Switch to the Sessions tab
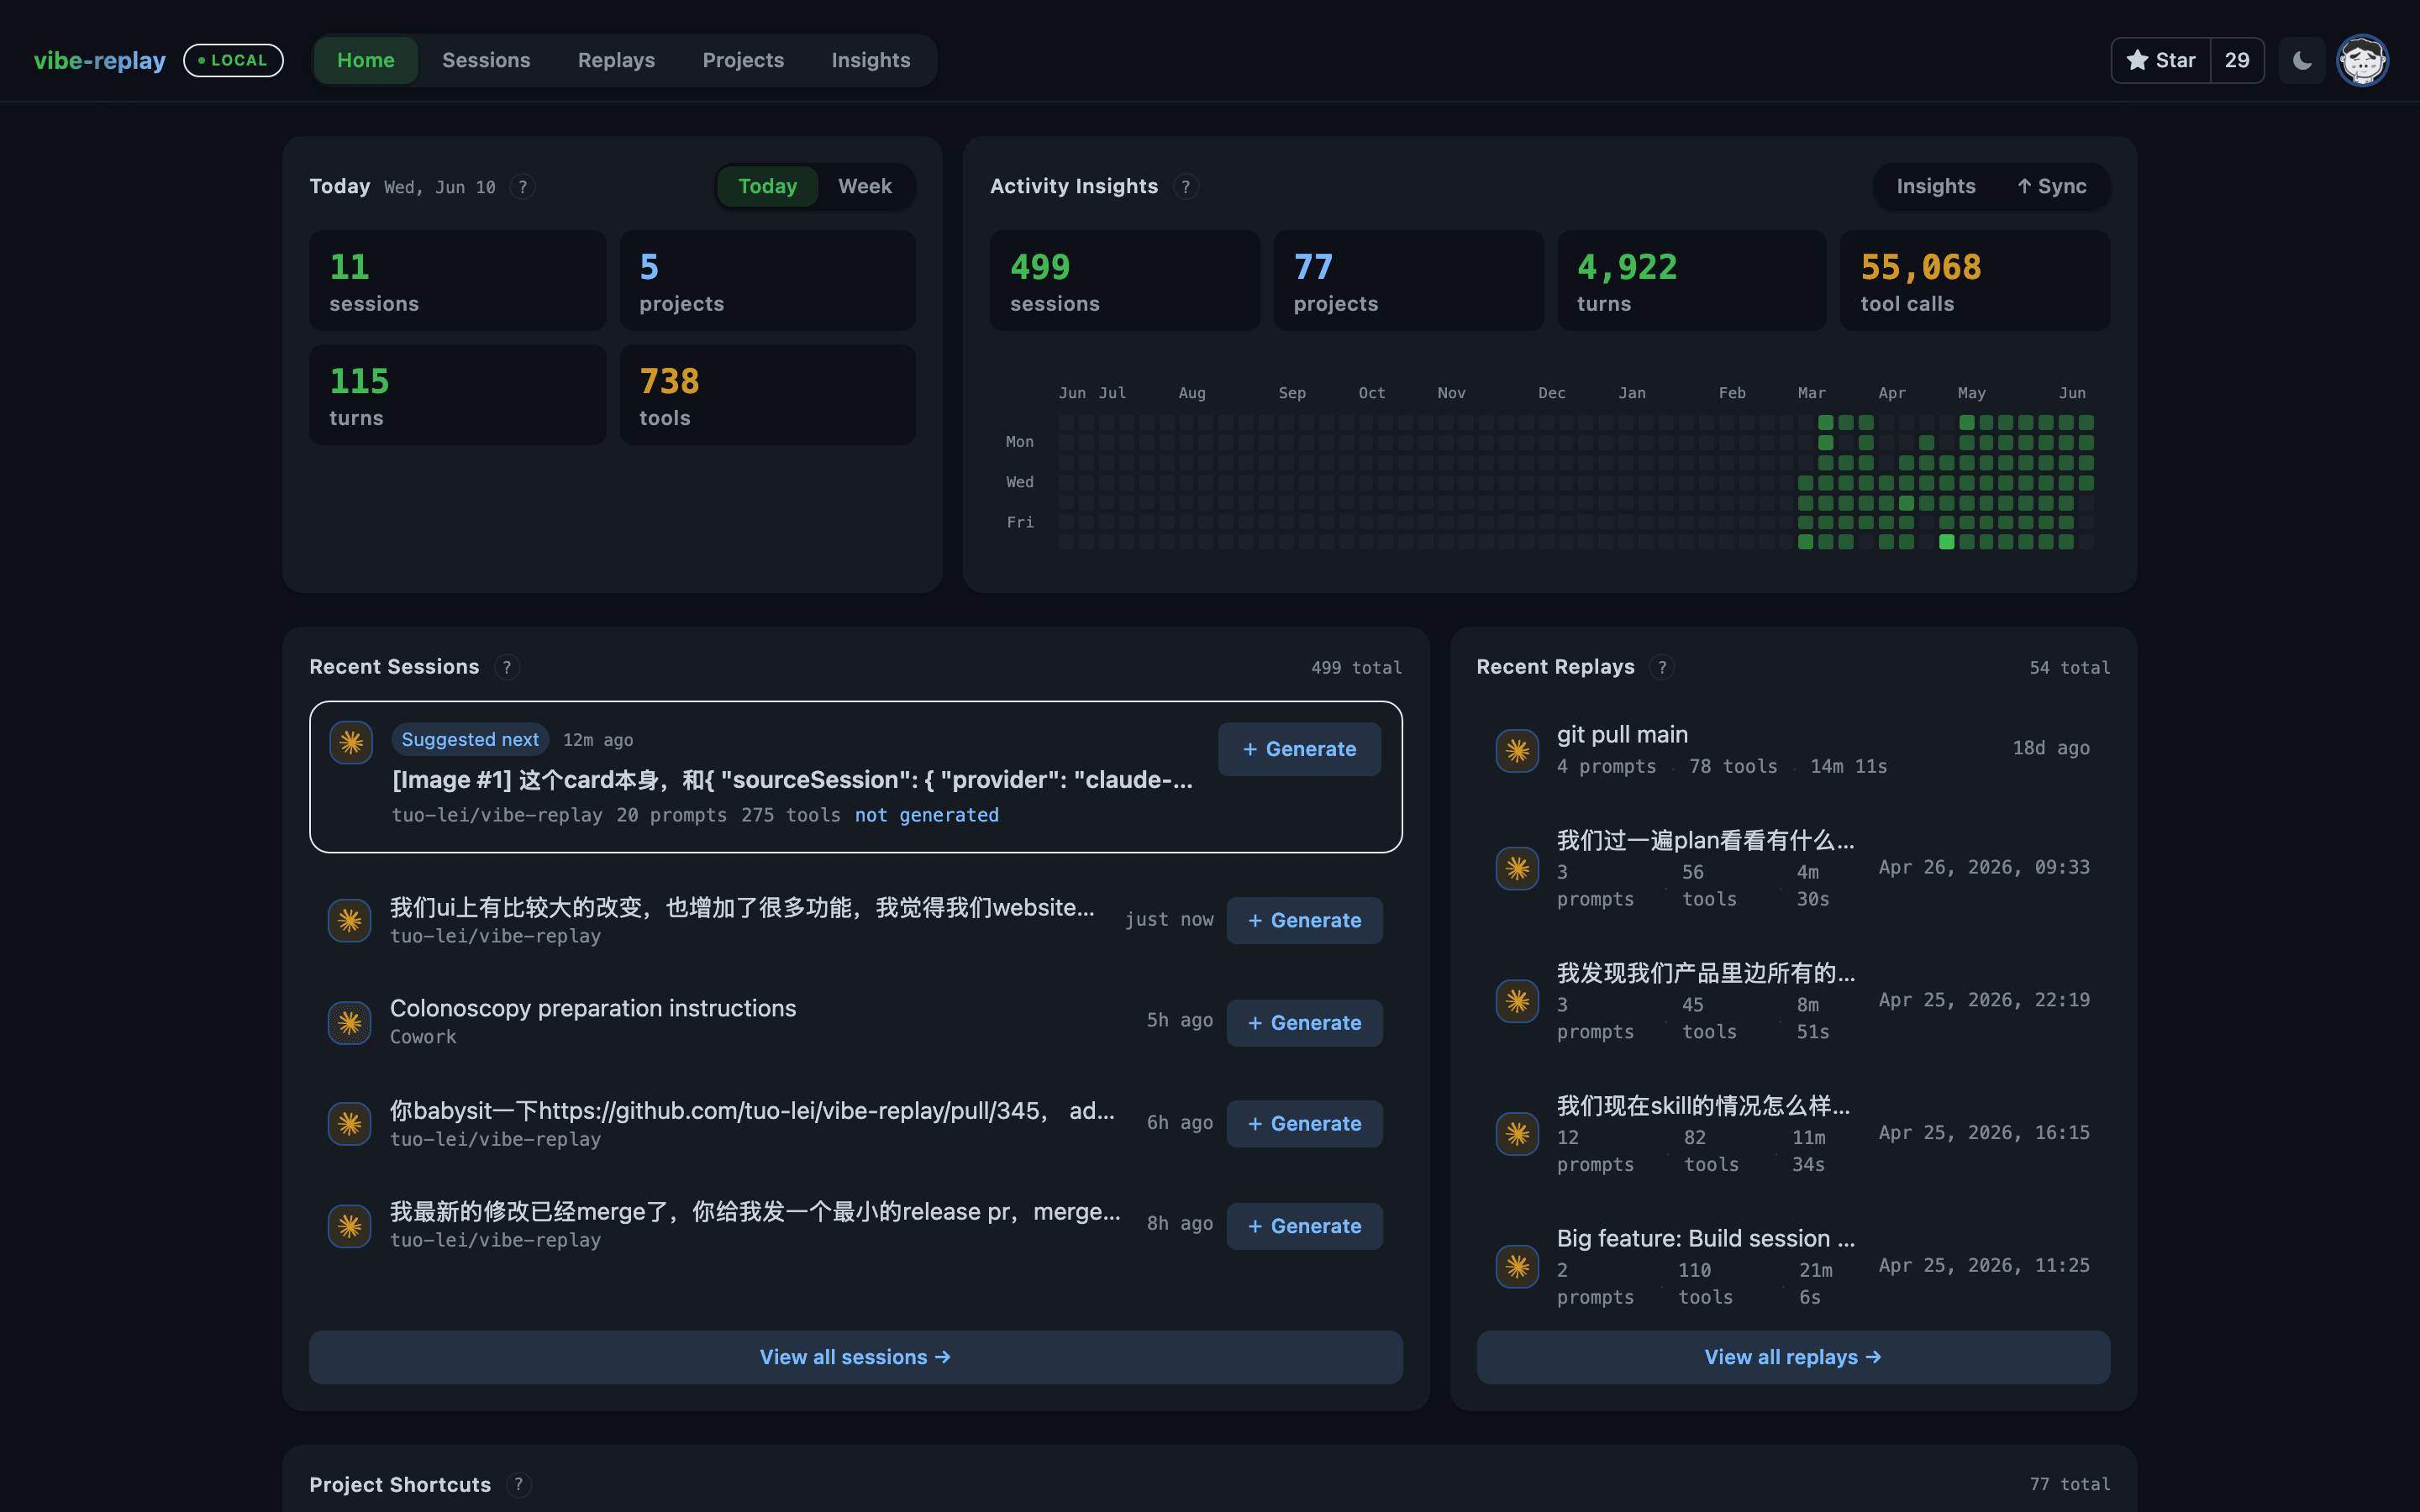The width and height of the screenshot is (2420, 1512). click(486, 60)
